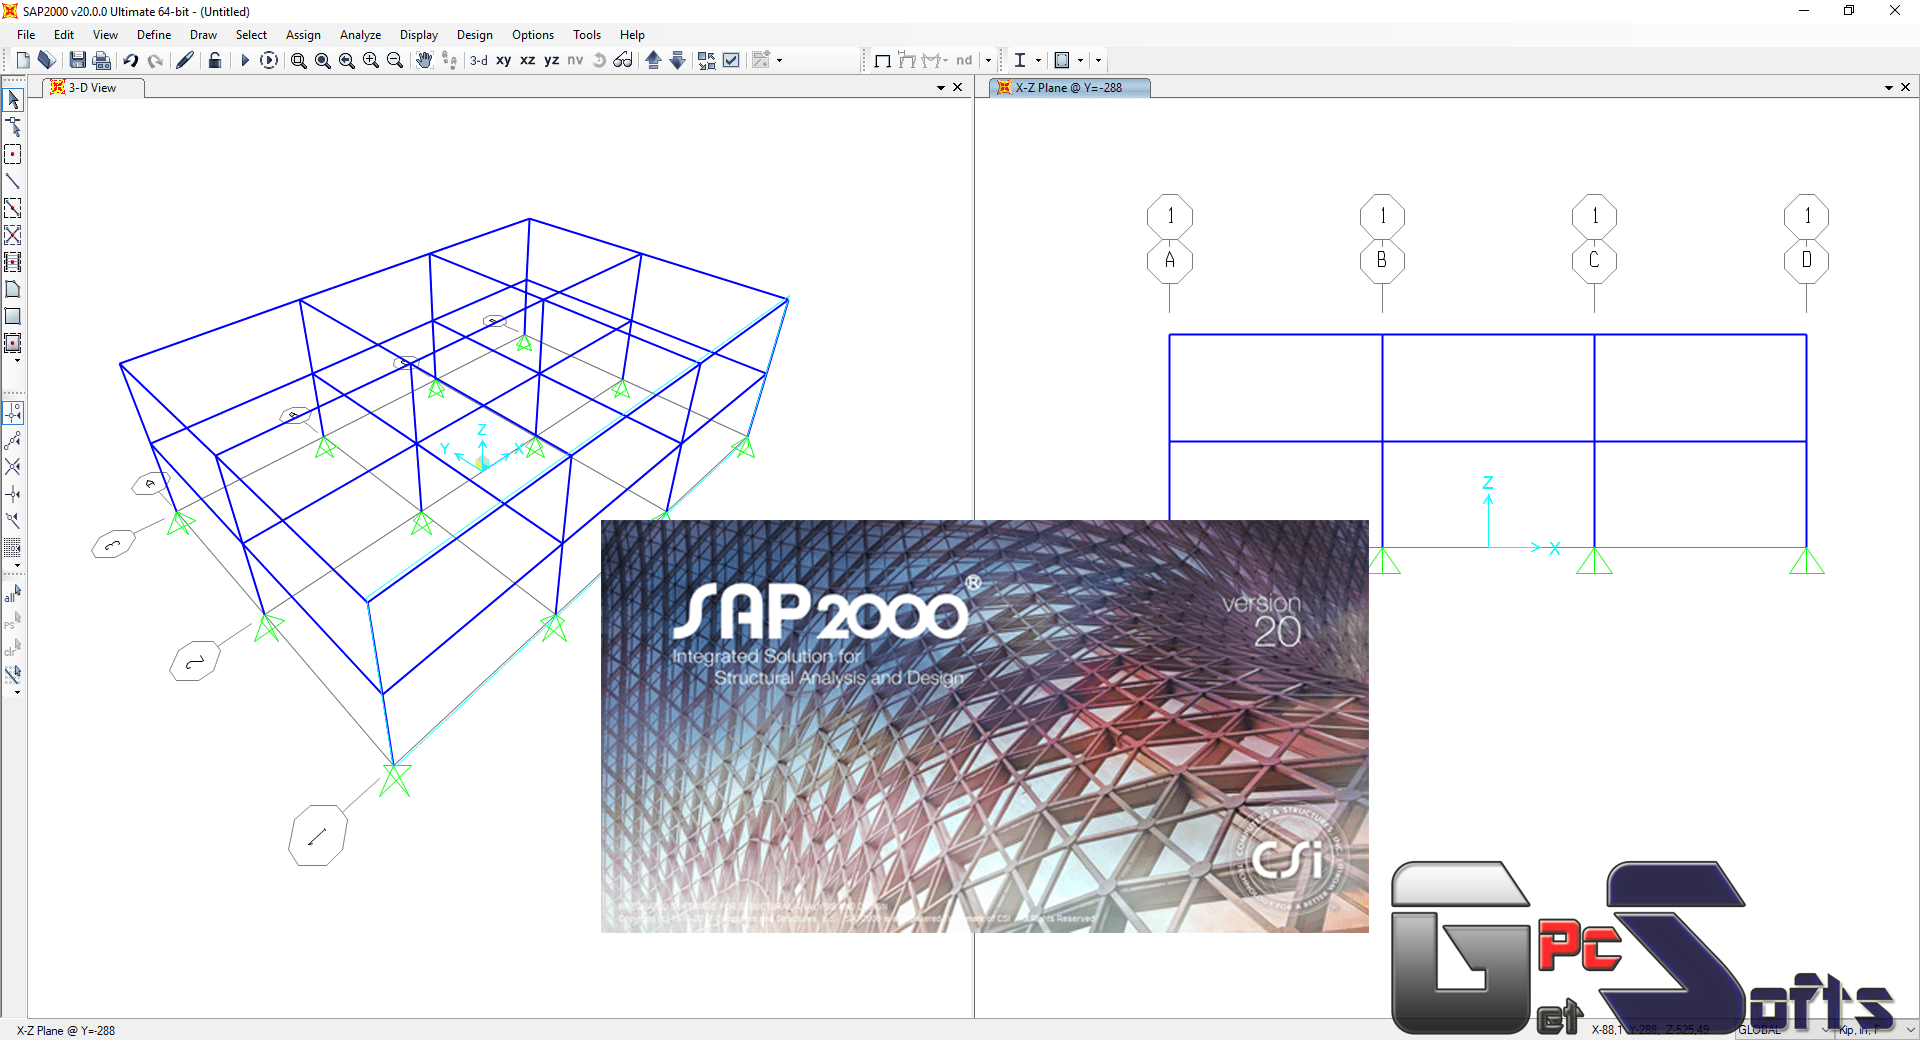Open the units dropdown in status bar

point(1909,1029)
